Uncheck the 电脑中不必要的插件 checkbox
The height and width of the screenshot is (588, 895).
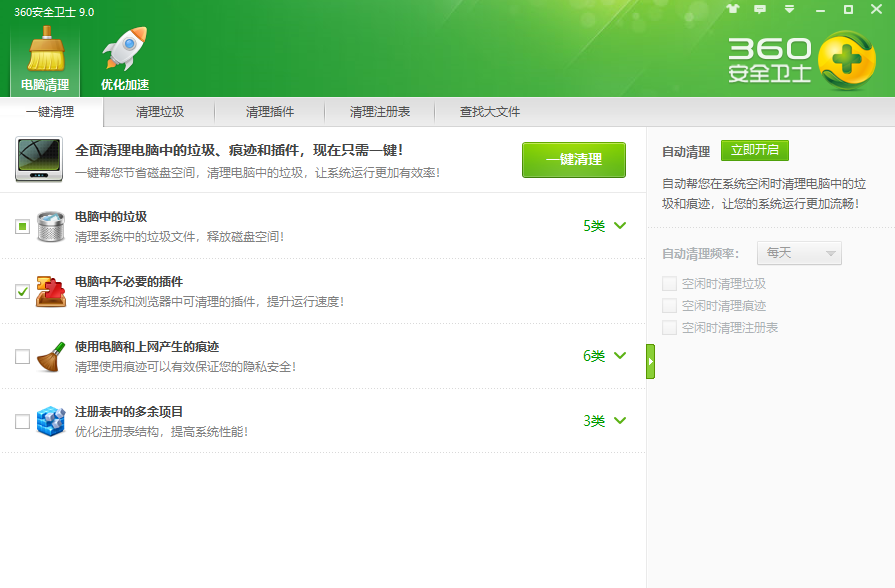click(x=22, y=291)
